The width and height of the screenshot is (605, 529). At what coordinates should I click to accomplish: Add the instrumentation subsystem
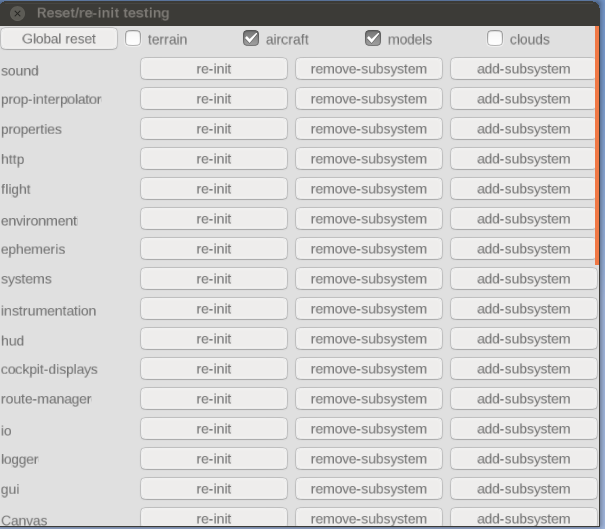click(523, 309)
